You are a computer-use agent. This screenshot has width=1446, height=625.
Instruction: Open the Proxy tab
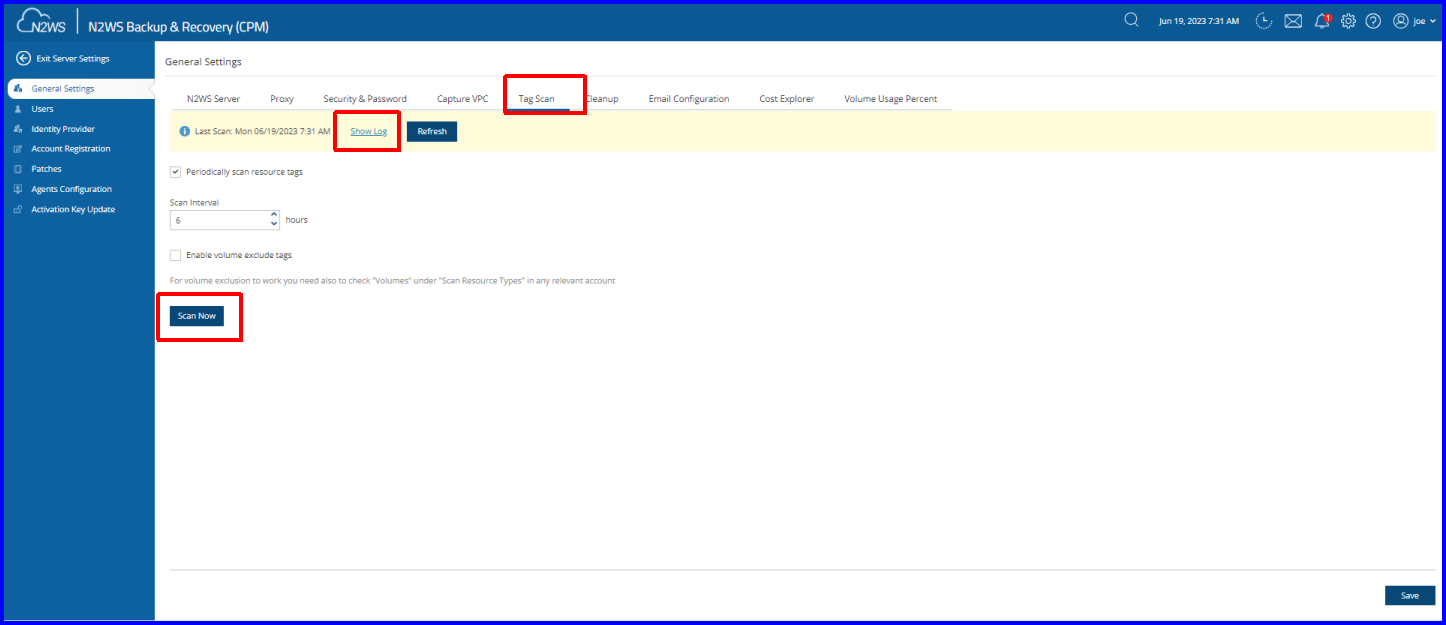click(282, 99)
